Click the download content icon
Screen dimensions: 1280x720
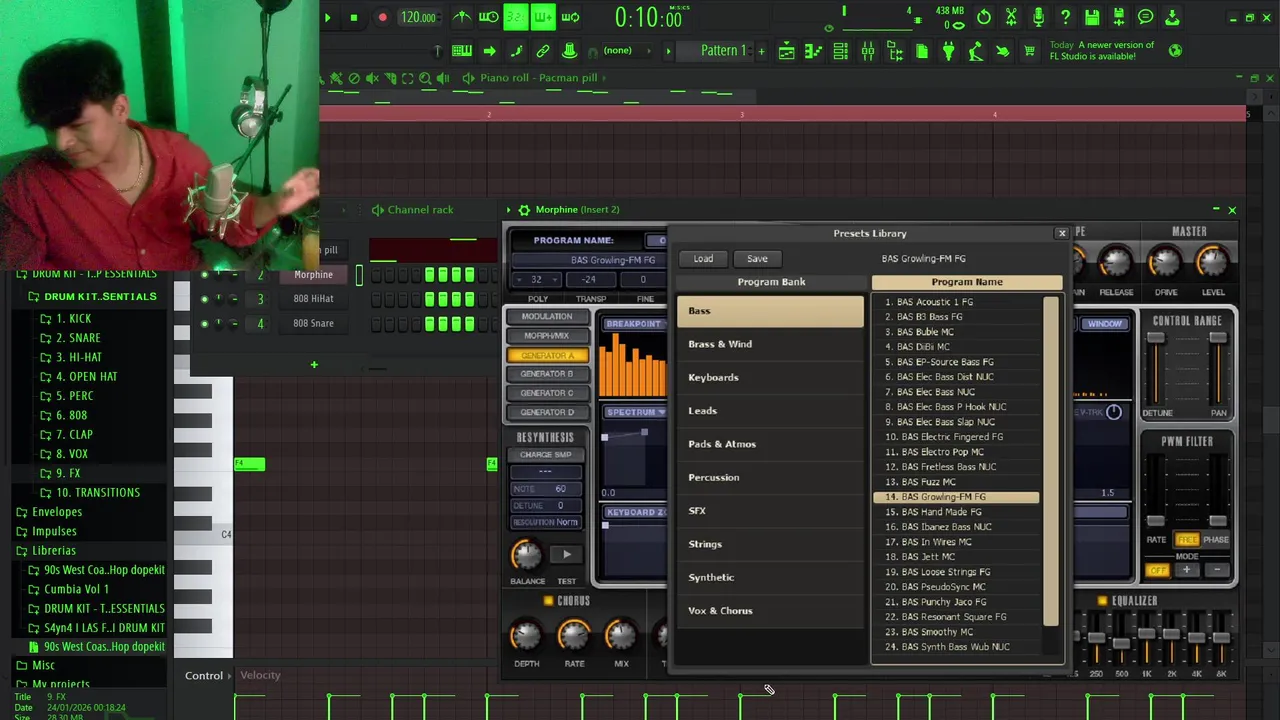tap(1173, 17)
